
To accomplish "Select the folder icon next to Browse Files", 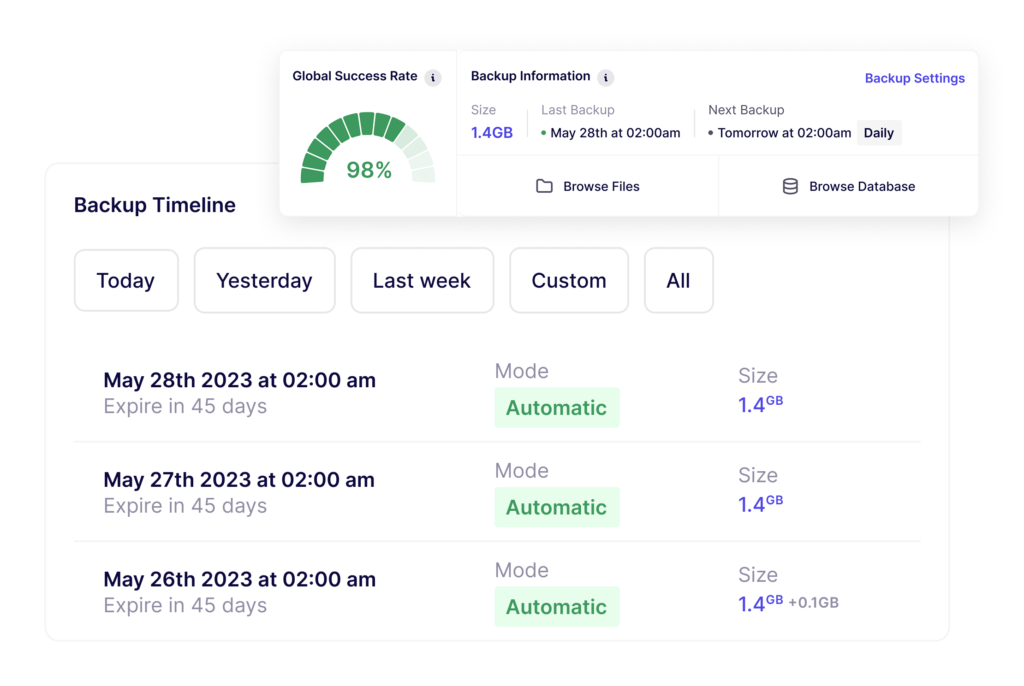I will [543, 186].
